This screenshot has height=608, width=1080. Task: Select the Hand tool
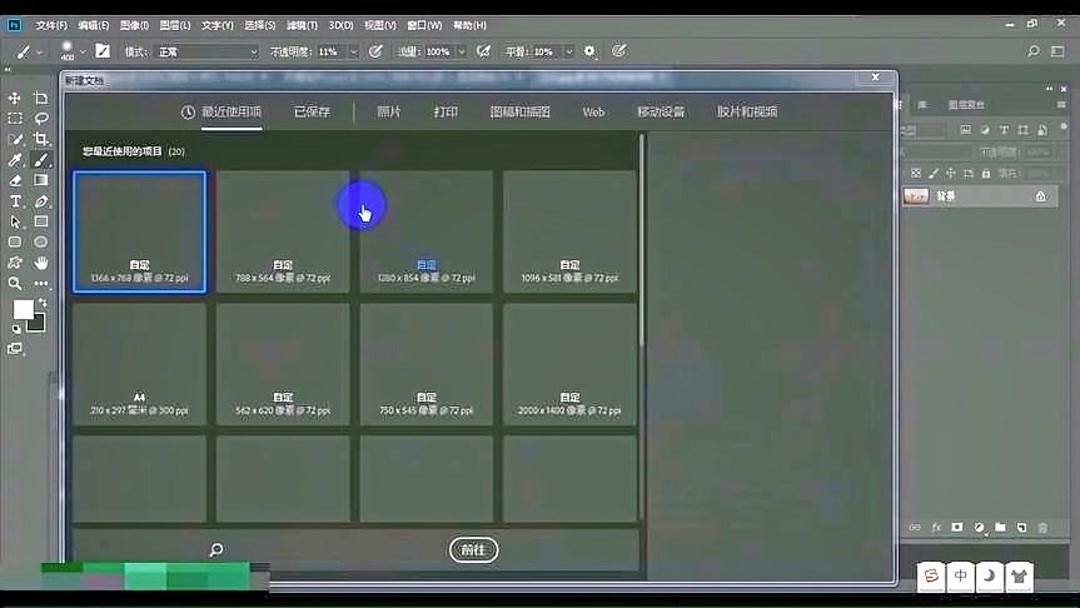(40, 261)
